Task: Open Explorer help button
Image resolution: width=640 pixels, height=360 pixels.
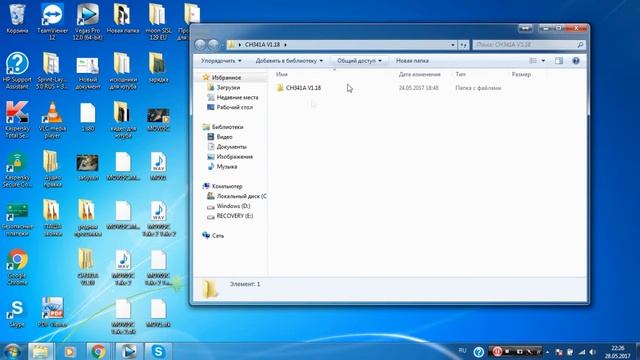Action: pos(576,61)
